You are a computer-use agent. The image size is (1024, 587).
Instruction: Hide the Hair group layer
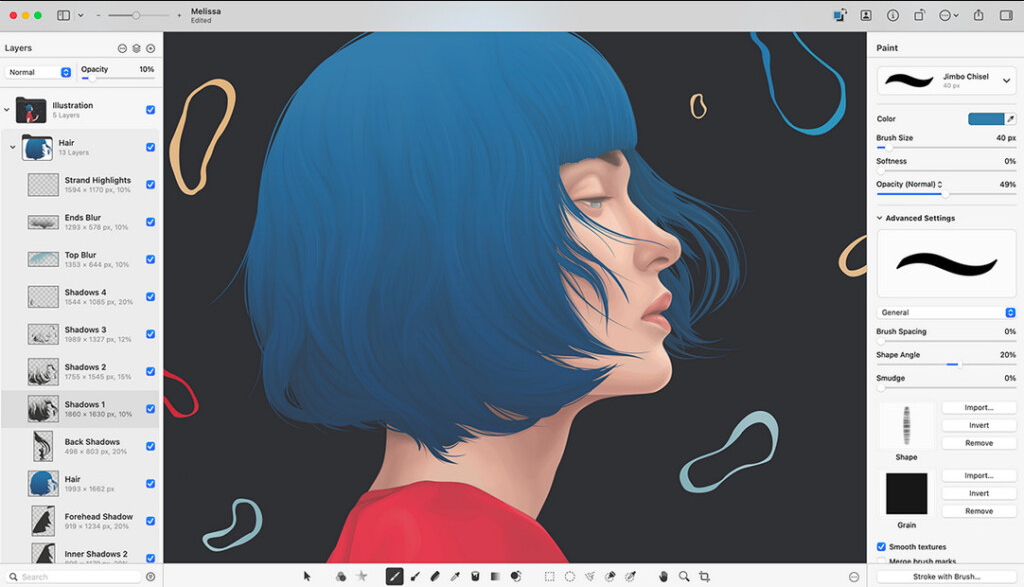tap(151, 147)
